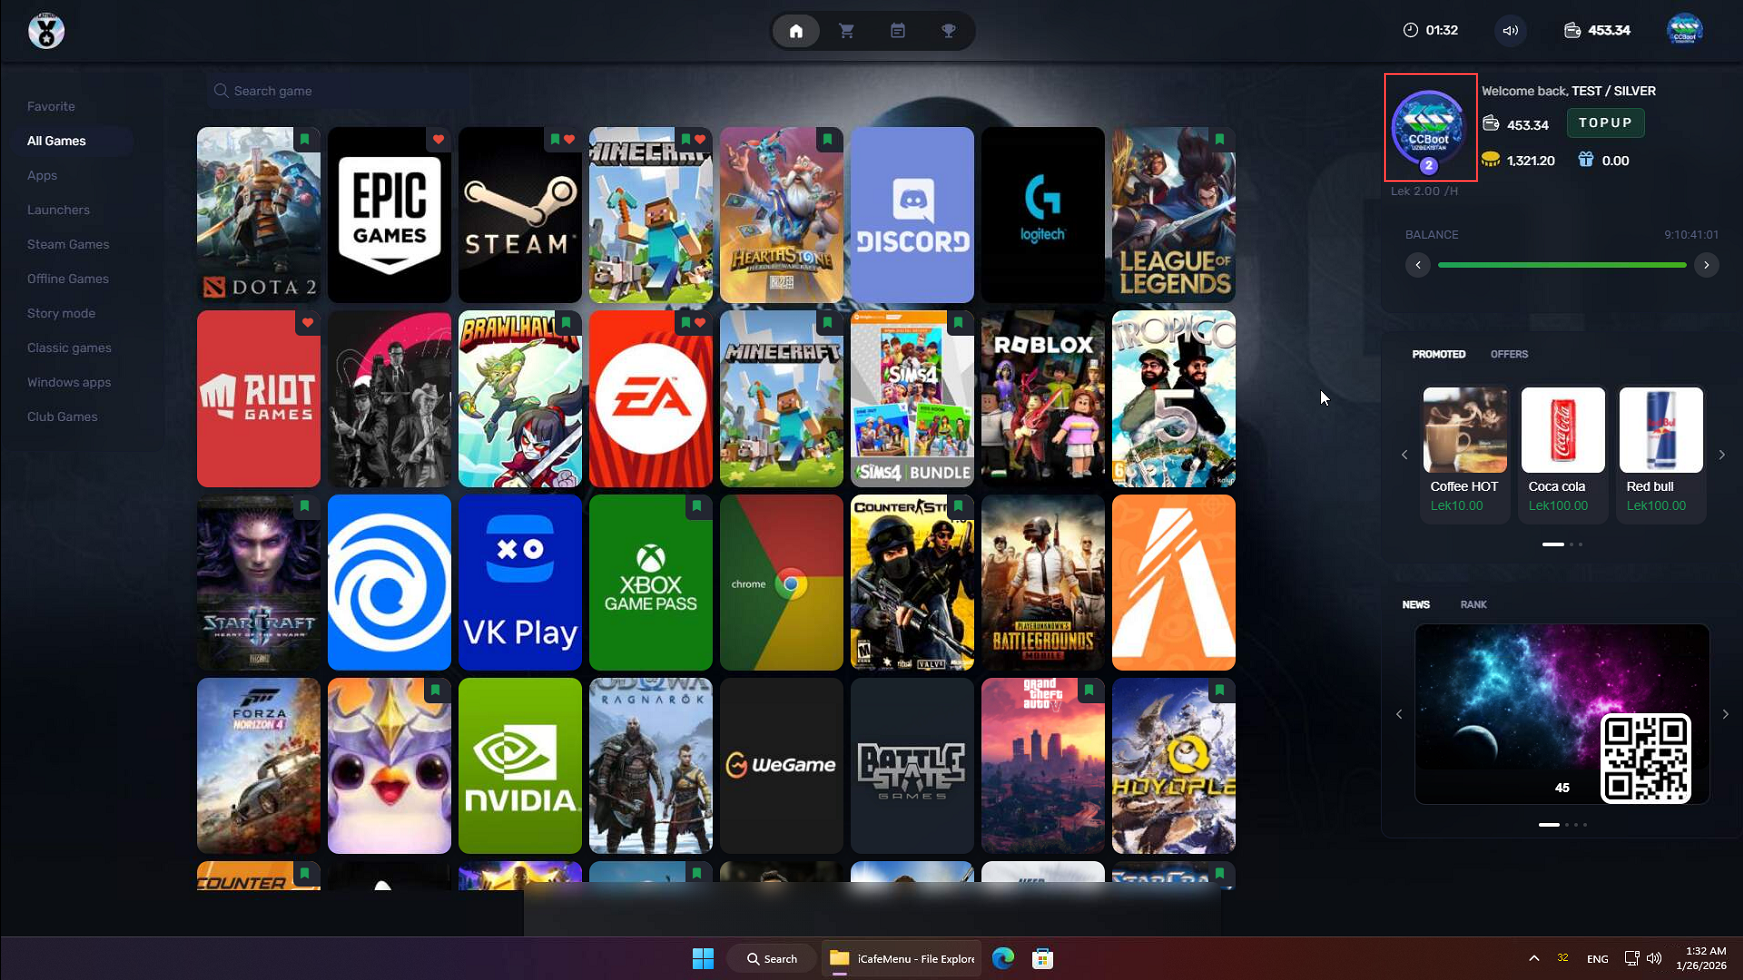Click the promoted carousel page indicator
This screenshot has width=1743, height=980.
[x=1562, y=544]
